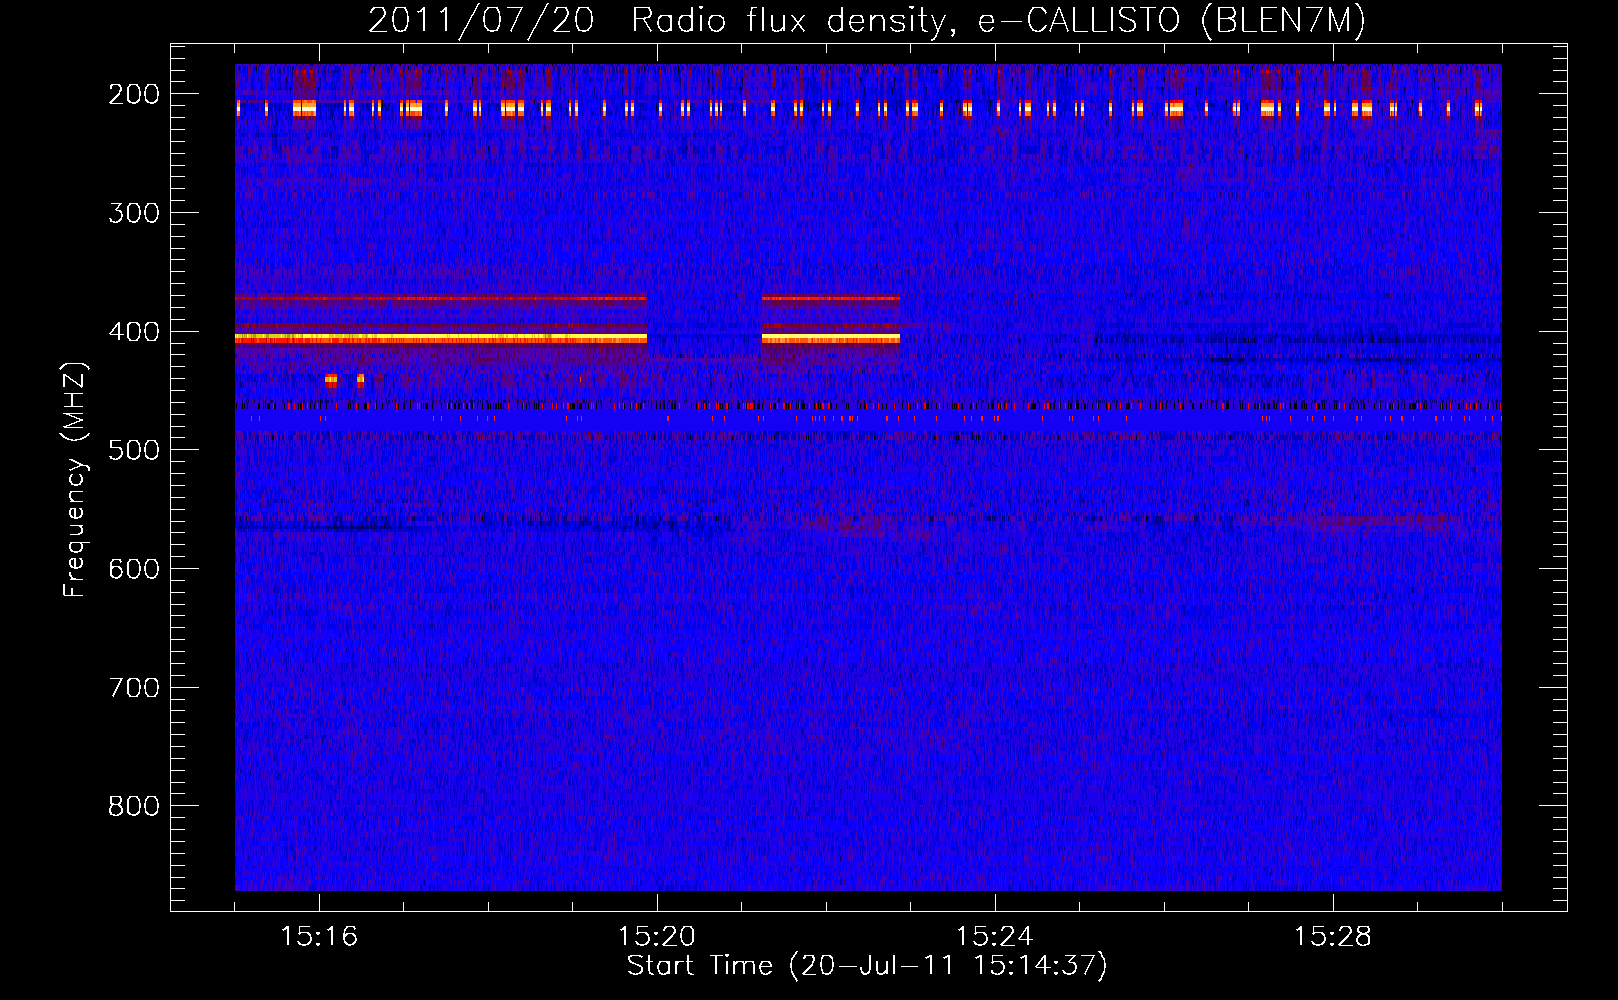Click the 15:20 time tick label

657,937
